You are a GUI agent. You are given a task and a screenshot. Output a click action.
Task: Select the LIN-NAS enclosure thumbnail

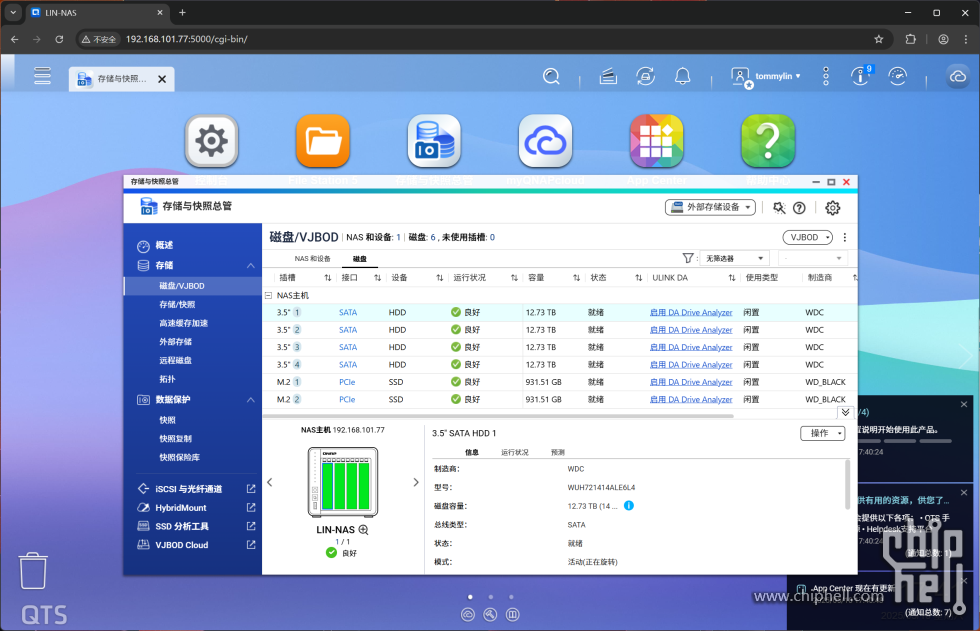click(x=343, y=482)
